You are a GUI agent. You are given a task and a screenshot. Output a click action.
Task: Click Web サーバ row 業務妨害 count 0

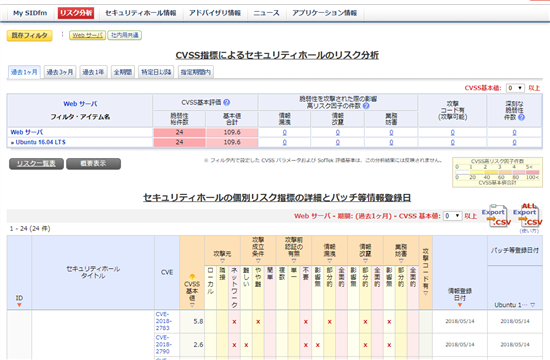[x=391, y=133]
